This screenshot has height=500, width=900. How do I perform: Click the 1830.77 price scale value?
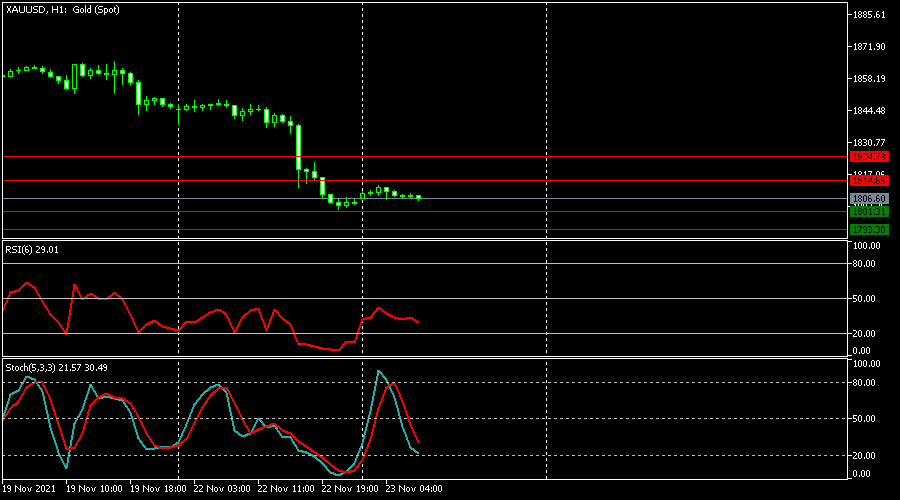coord(869,142)
